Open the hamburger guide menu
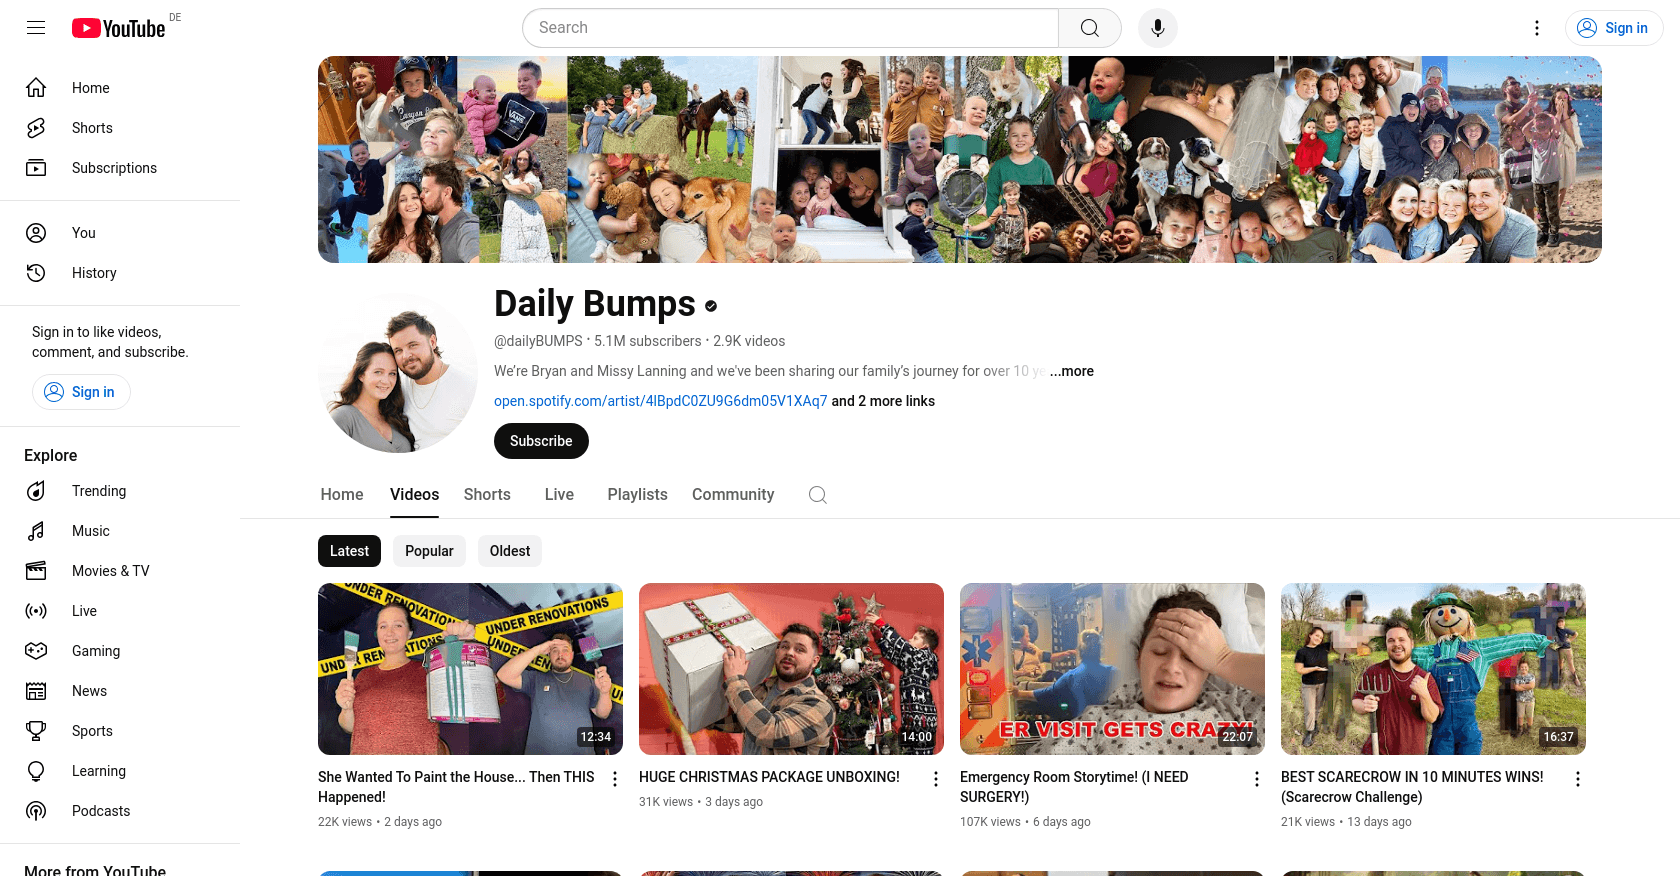 pyautogui.click(x=36, y=28)
